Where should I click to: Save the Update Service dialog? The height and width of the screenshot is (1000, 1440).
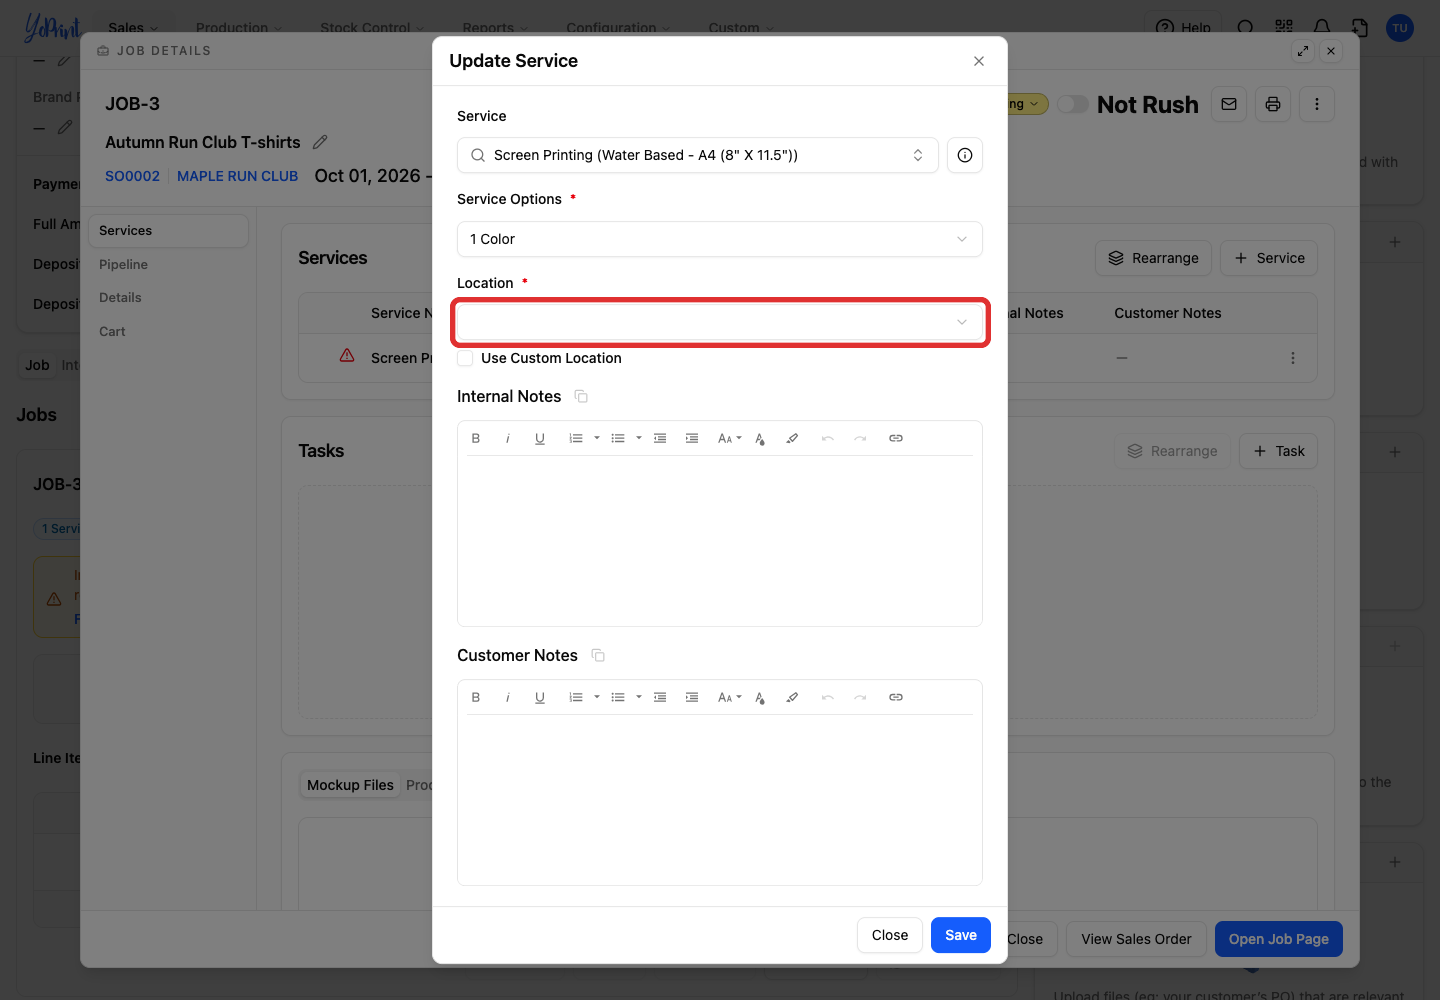pyautogui.click(x=961, y=935)
